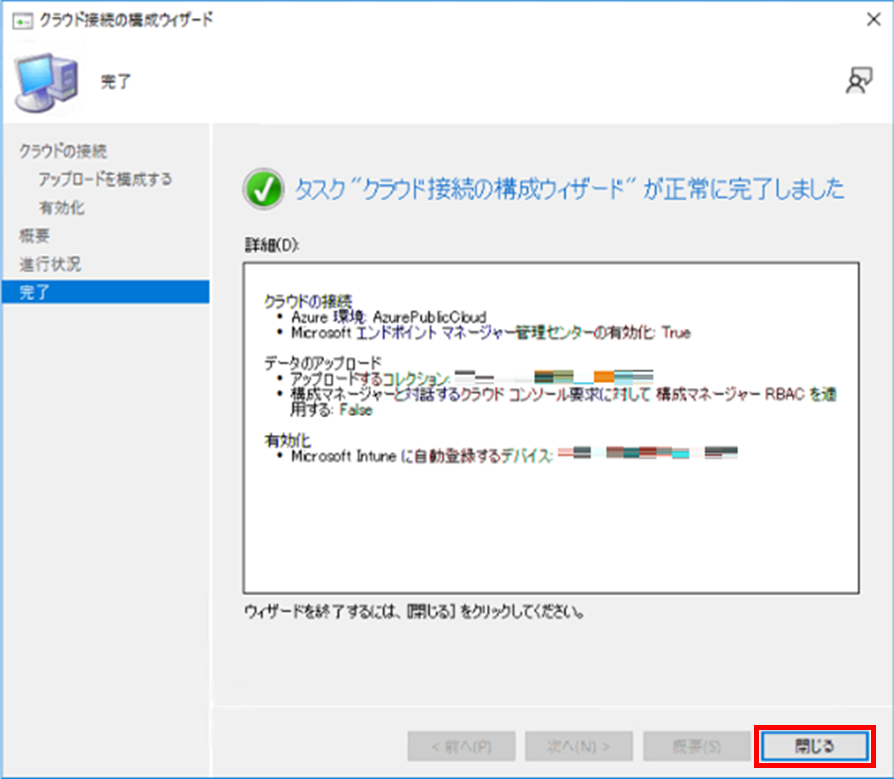Viewport: 894px width, 779px height.
Task: Click the アップロードするコレクション line
Action: pyautogui.click(x=472, y=378)
